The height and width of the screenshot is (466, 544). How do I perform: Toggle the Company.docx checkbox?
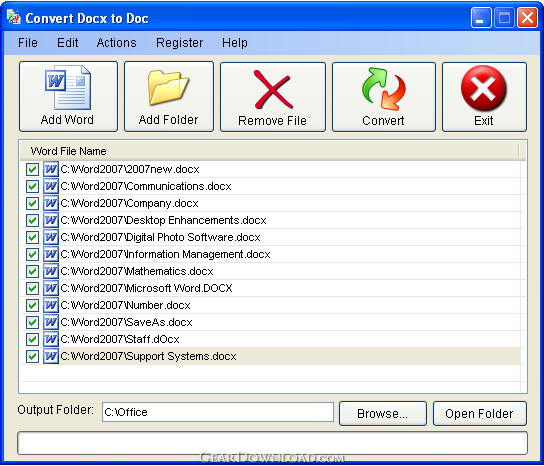pos(32,203)
